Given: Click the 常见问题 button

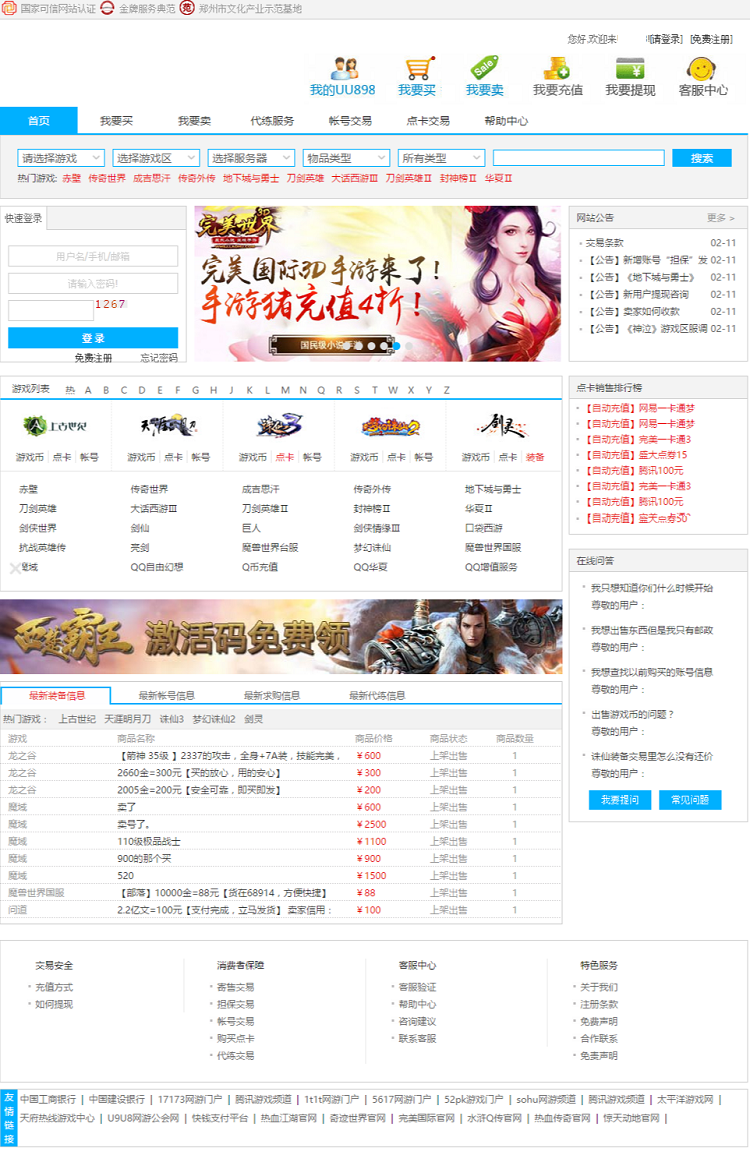Looking at the screenshot, I should click(689, 800).
